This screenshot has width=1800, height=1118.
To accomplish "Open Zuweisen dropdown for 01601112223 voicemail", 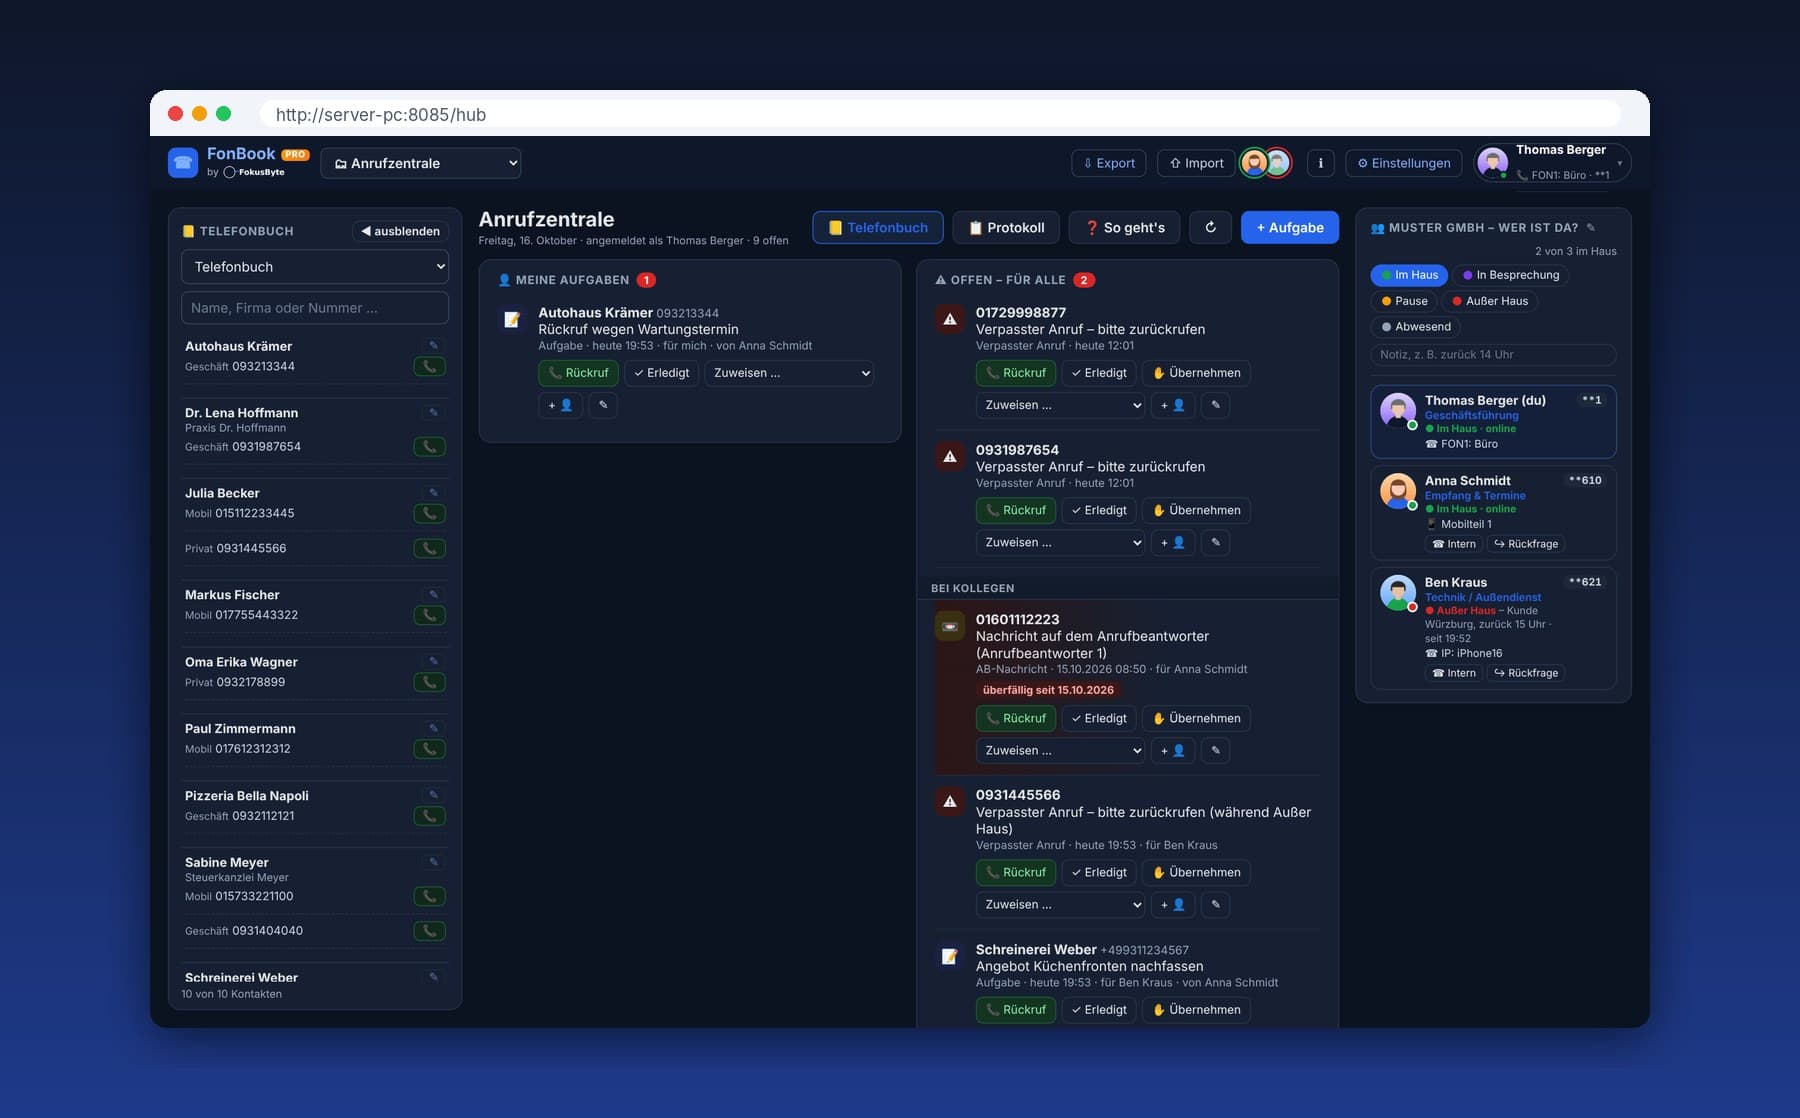I will tap(1060, 750).
